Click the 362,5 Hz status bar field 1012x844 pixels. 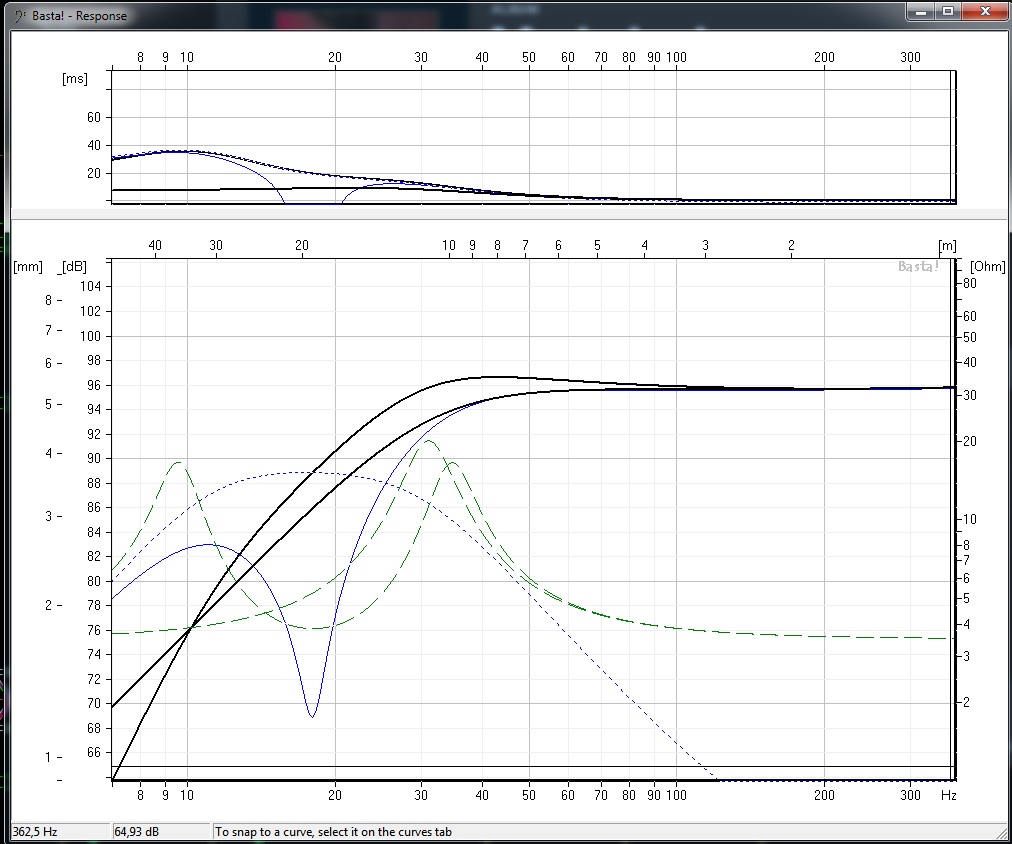58,831
